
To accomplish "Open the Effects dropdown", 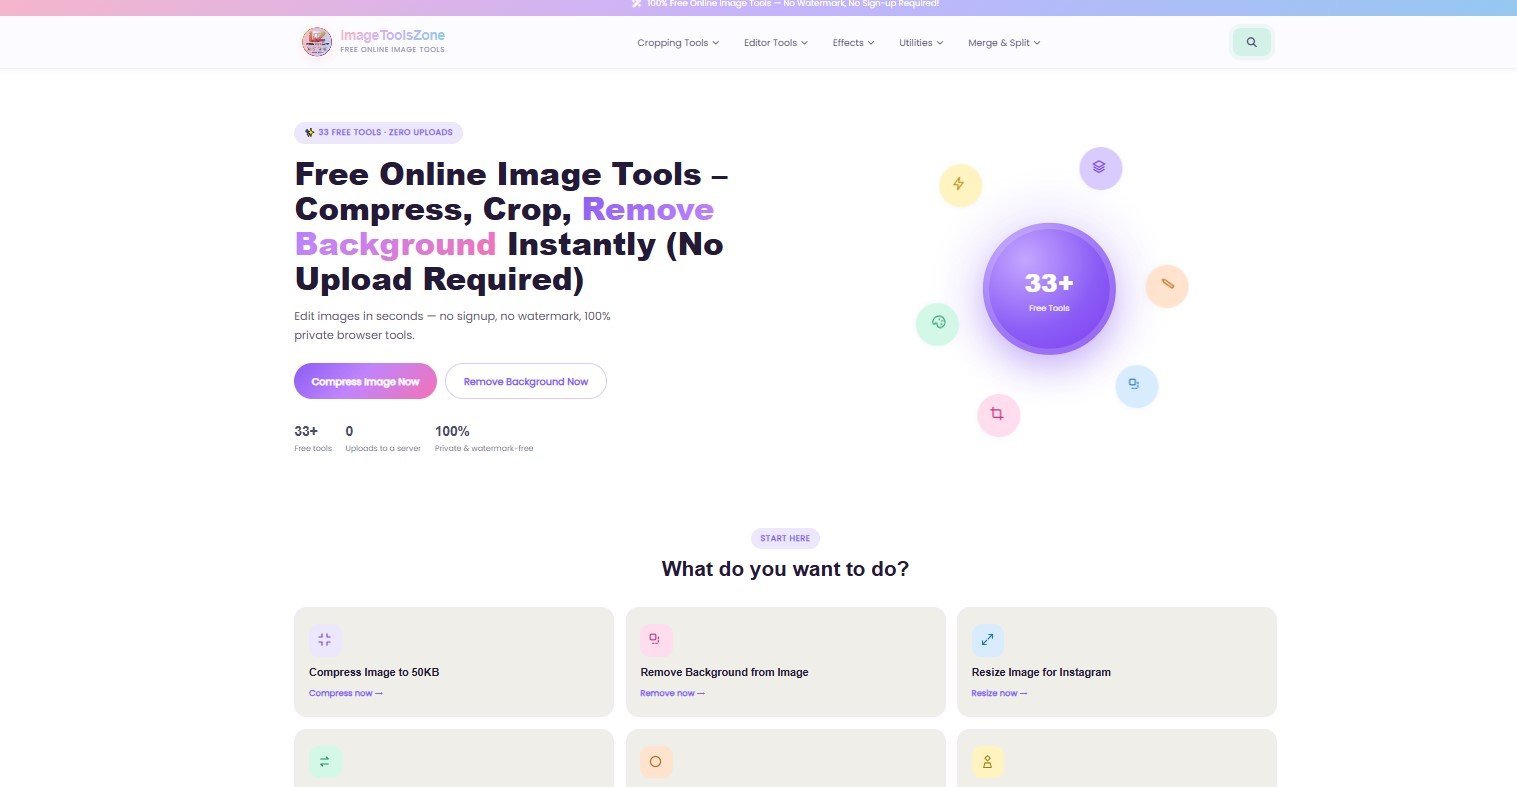I will (853, 43).
